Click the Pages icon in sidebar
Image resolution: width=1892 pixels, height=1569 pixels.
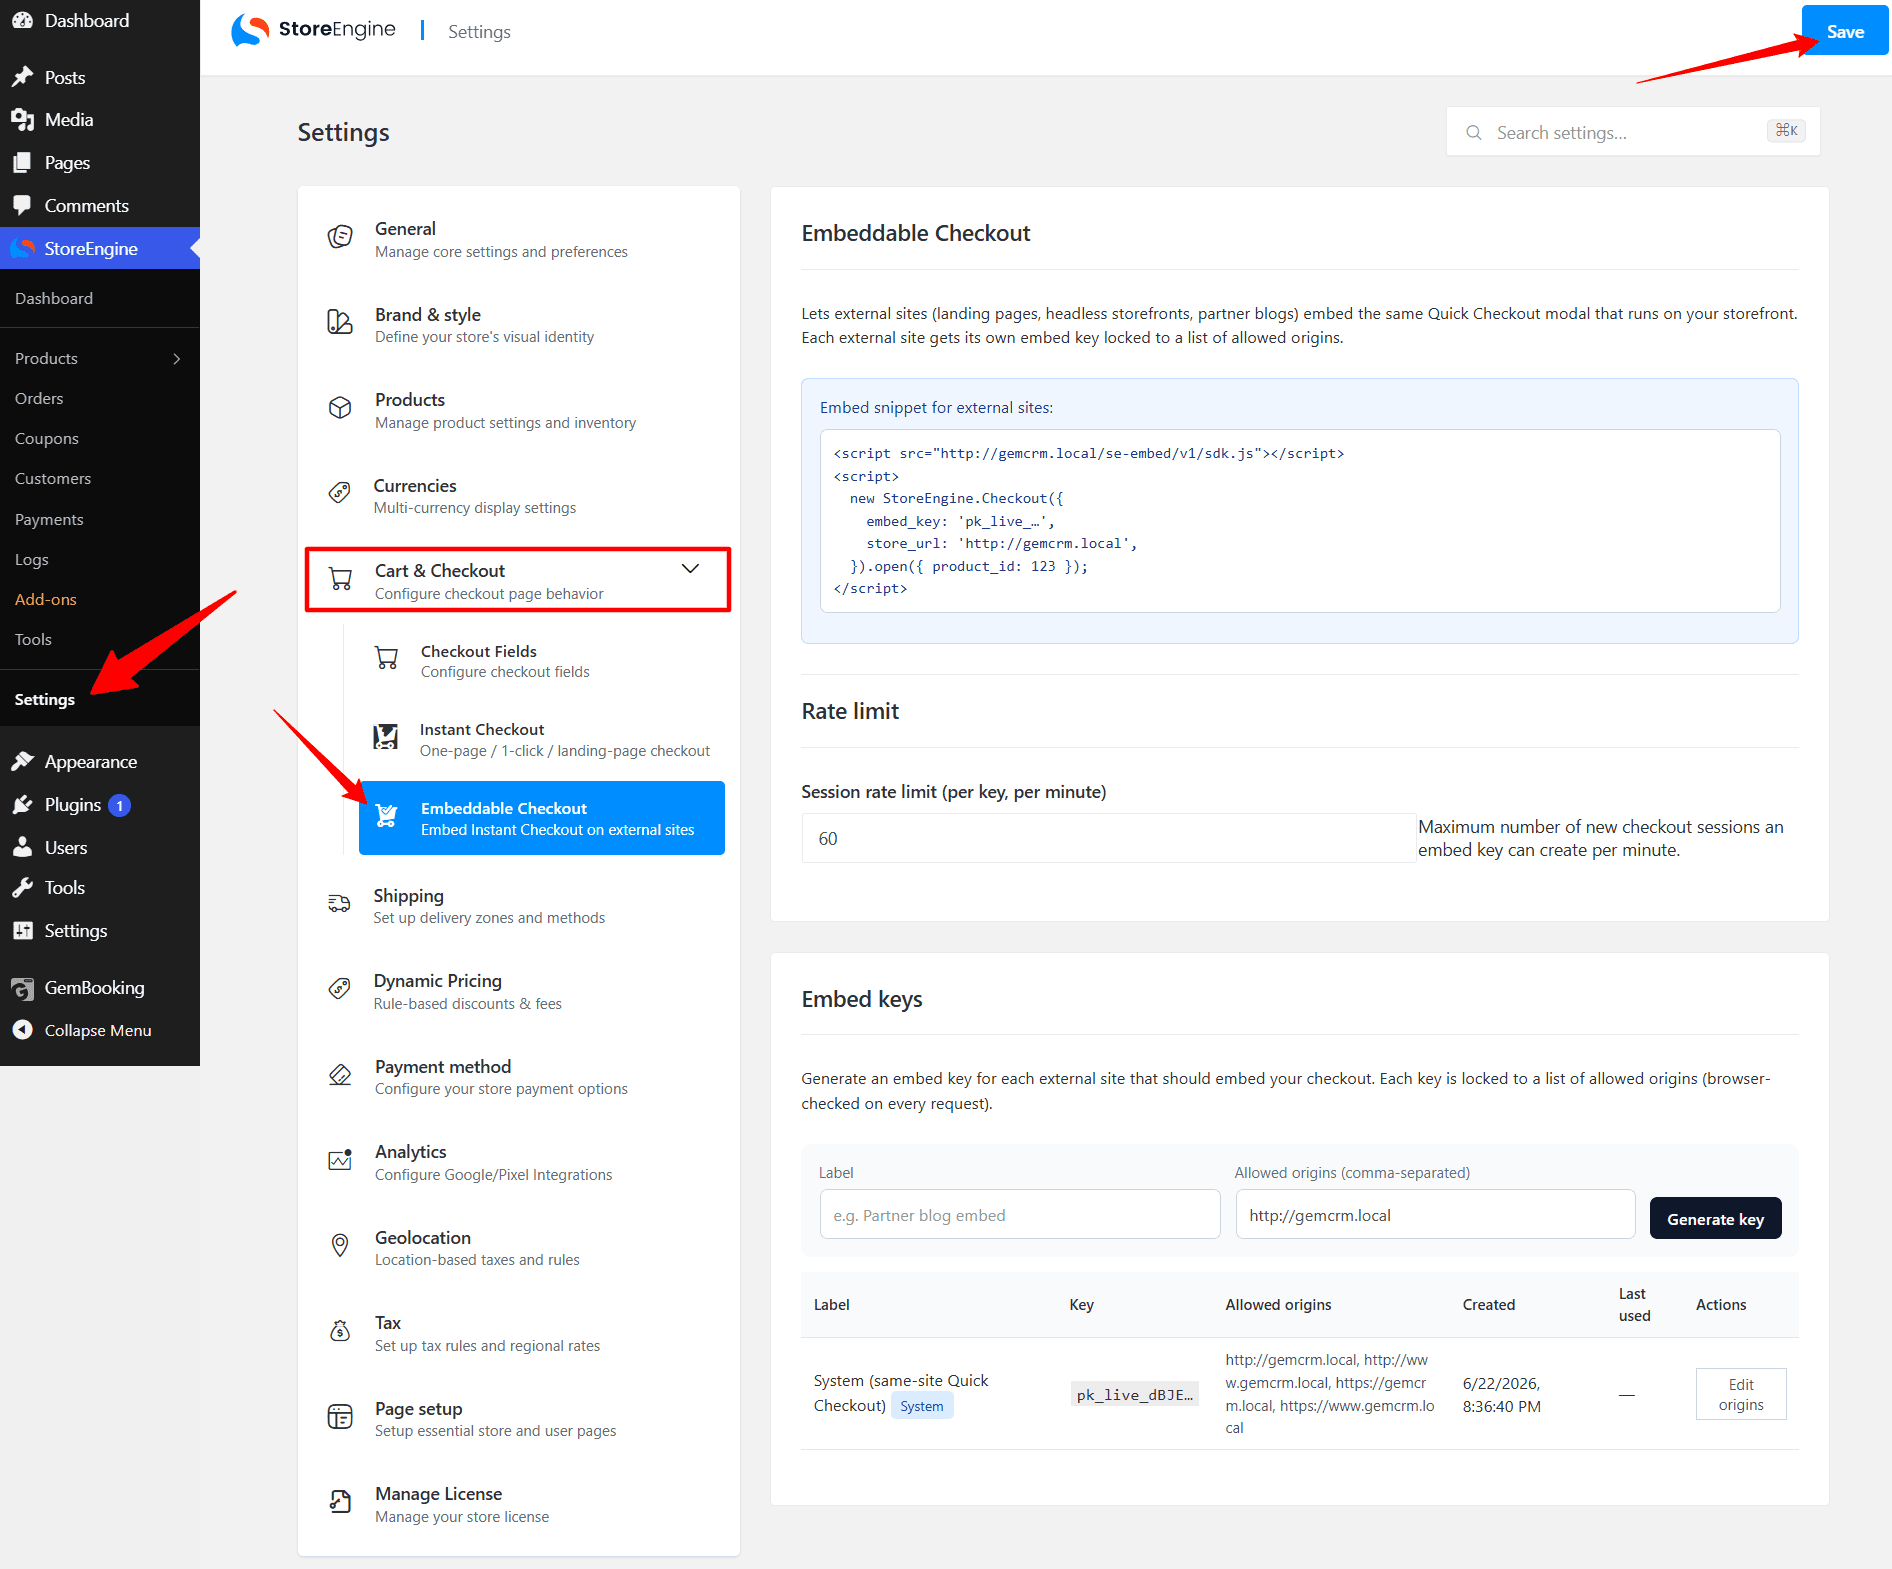(x=22, y=162)
